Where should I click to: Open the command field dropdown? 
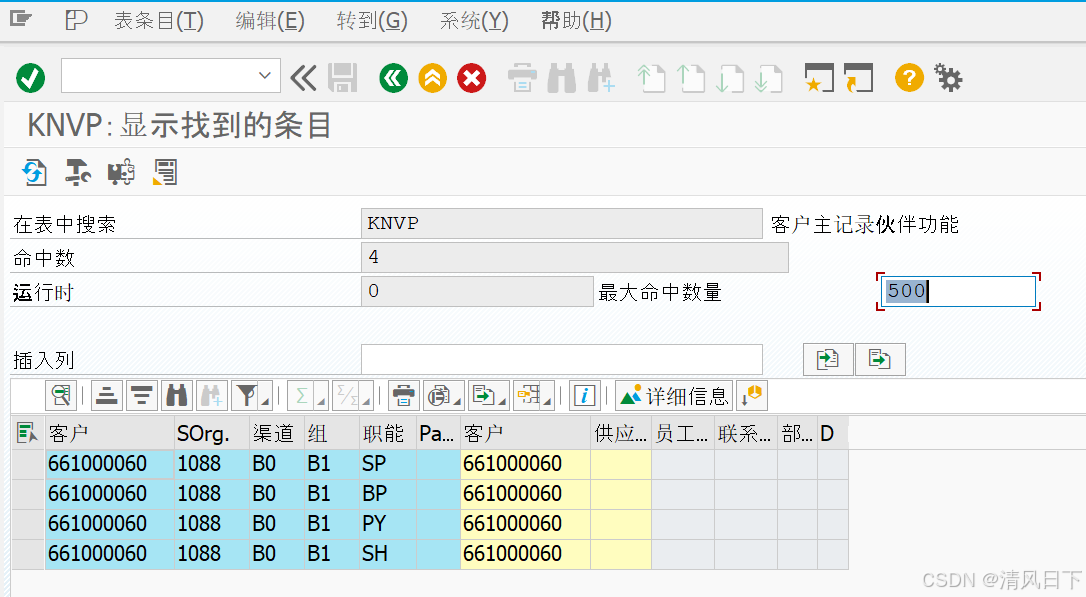coord(265,76)
